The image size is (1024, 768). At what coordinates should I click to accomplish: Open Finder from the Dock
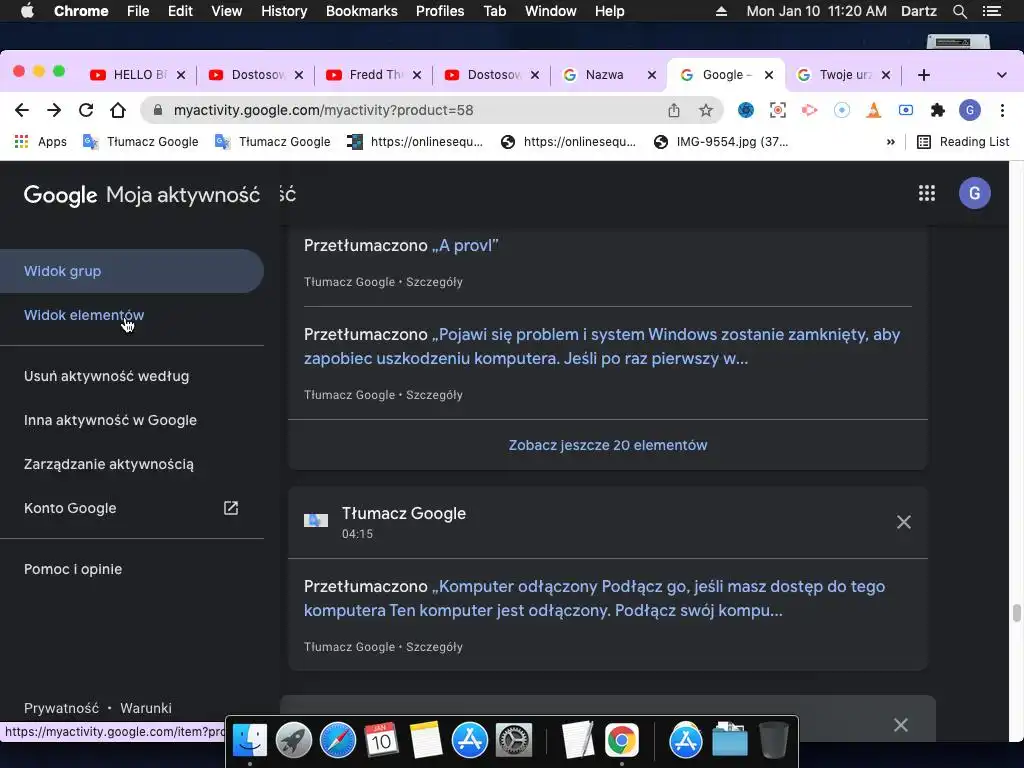pyautogui.click(x=250, y=741)
